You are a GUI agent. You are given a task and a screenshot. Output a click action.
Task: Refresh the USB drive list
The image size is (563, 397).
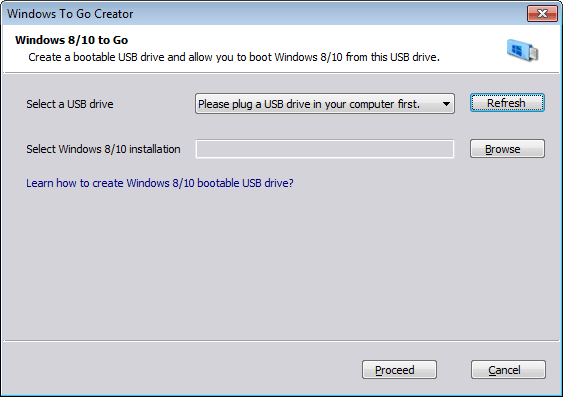[507, 103]
